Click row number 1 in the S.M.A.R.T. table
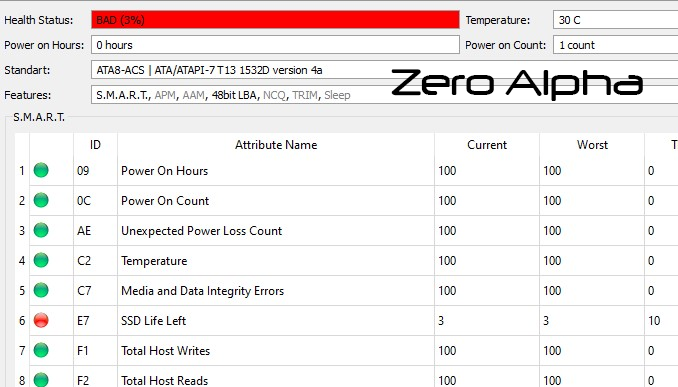The height and width of the screenshot is (387, 678). pos(22,171)
